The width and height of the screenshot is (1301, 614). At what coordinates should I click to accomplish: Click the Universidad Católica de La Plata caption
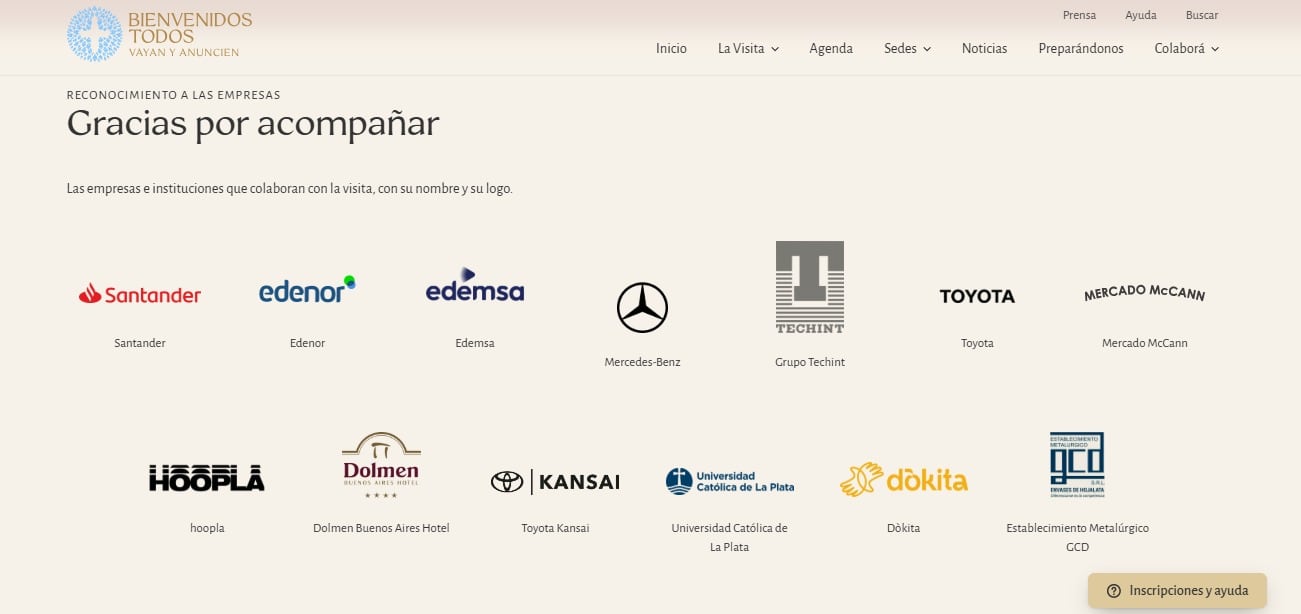[730, 537]
